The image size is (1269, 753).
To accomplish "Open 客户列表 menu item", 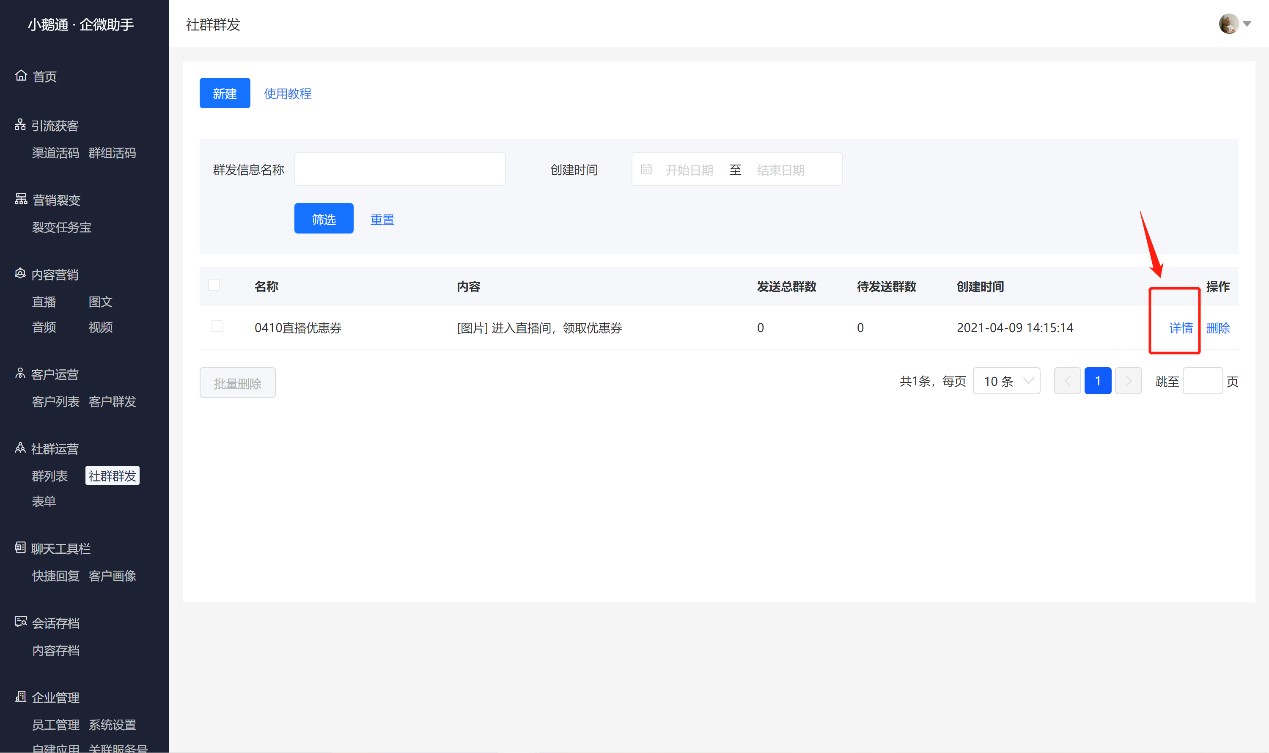I will pyautogui.click(x=56, y=401).
